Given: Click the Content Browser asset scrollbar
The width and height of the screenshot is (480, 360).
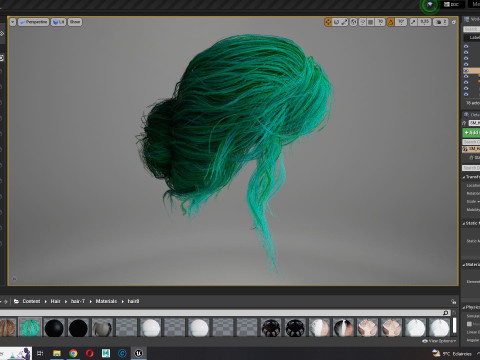Looking at the screenshot, I should click(x=454, y=325).
